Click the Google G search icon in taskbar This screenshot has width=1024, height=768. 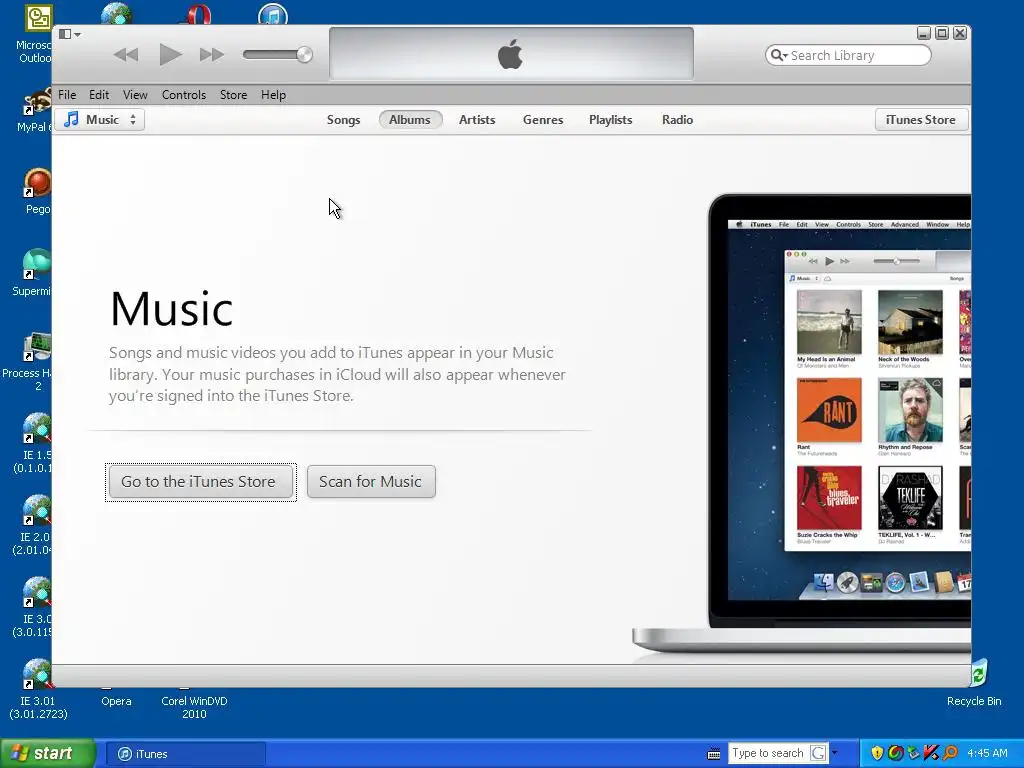[818, 753]
